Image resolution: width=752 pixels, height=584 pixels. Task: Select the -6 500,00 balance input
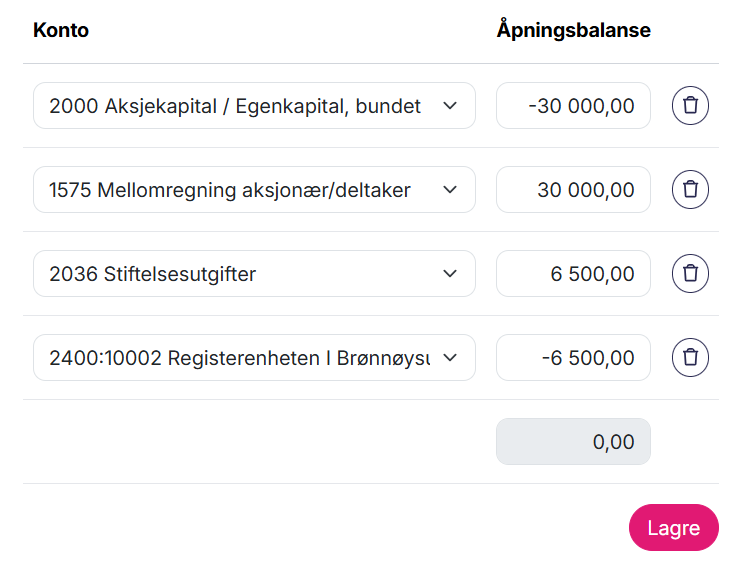(x=573, y=358)
